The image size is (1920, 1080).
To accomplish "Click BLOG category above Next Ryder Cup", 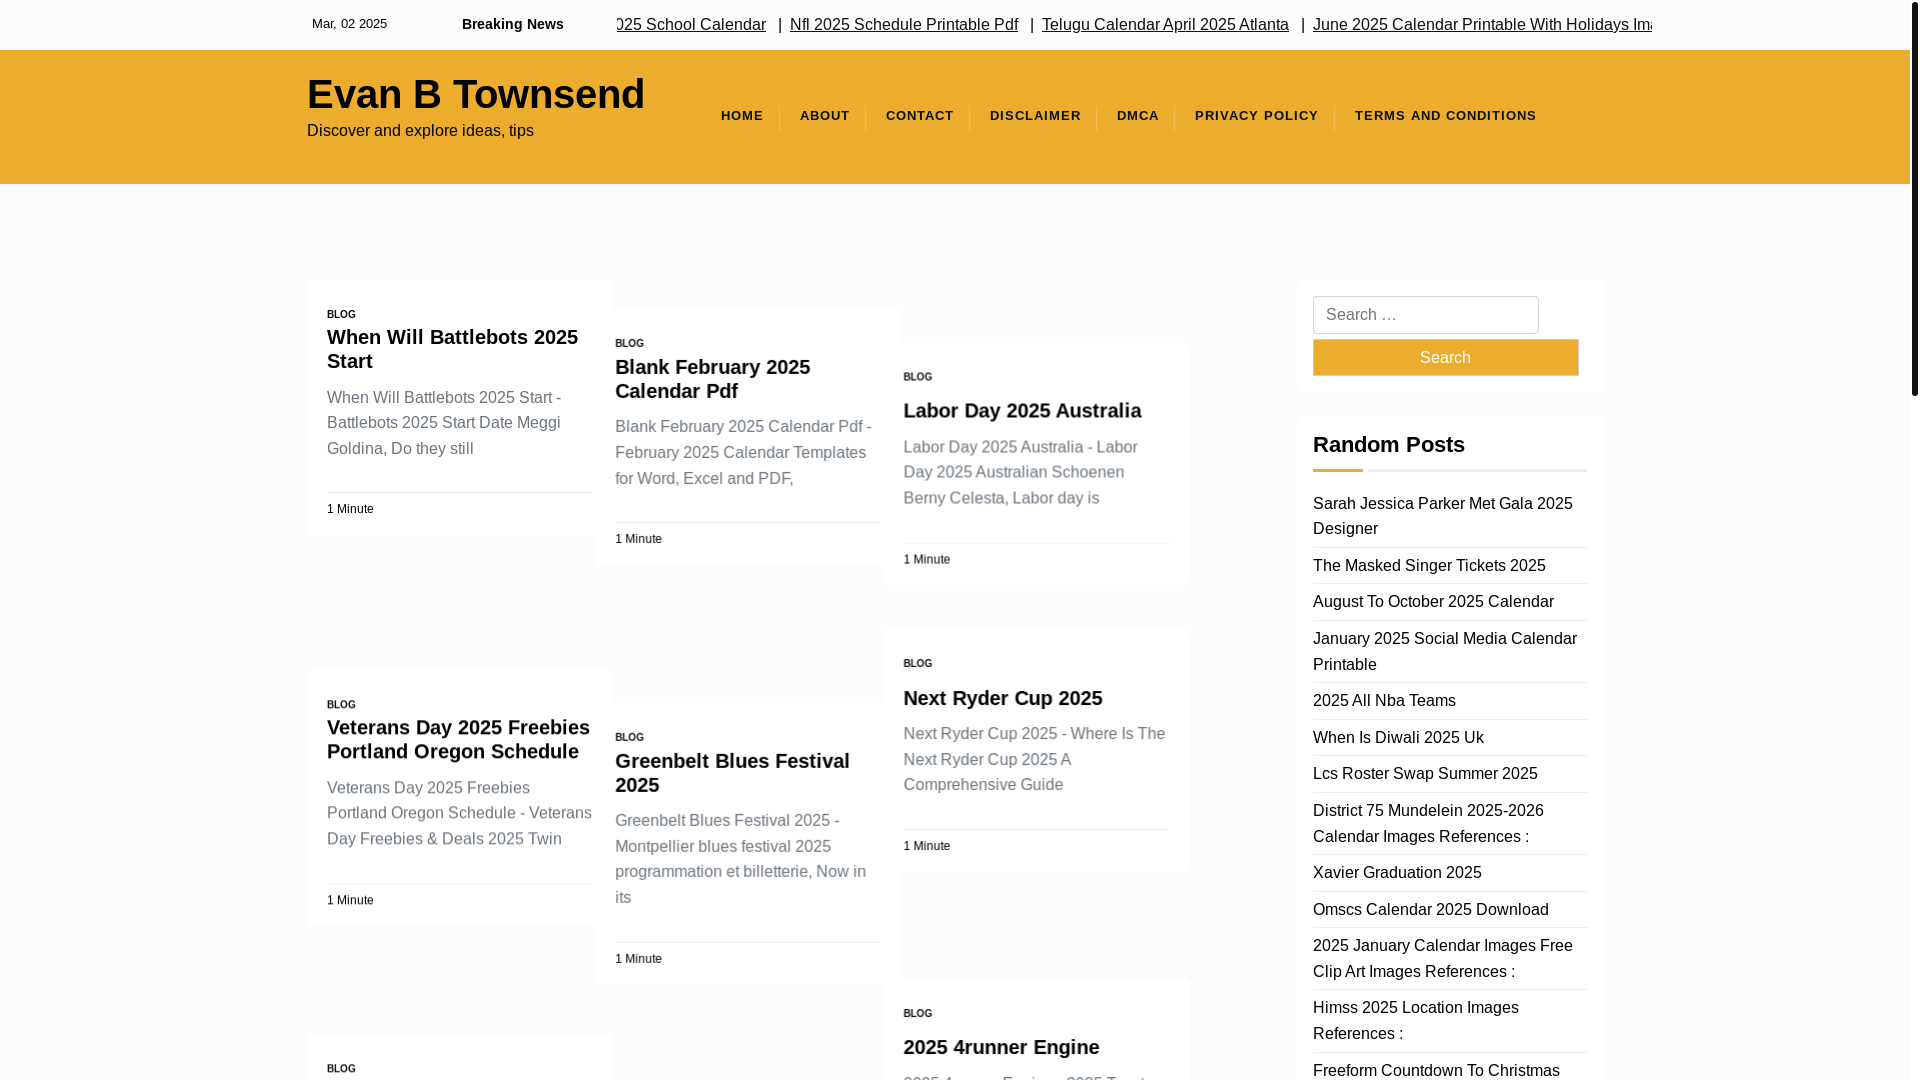I will pos(917,663).
